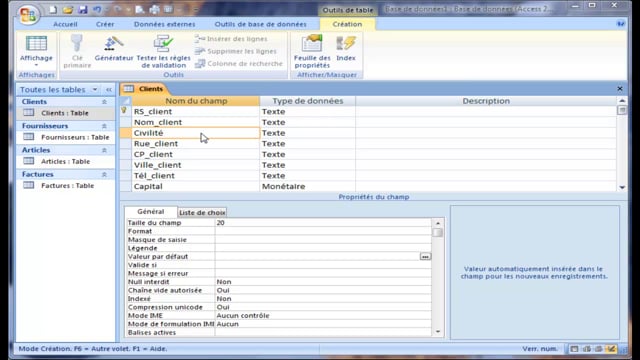Switch to datasheet view from status bar
The height and width of the screenshot is (360, 640).
tap(574, 349)
